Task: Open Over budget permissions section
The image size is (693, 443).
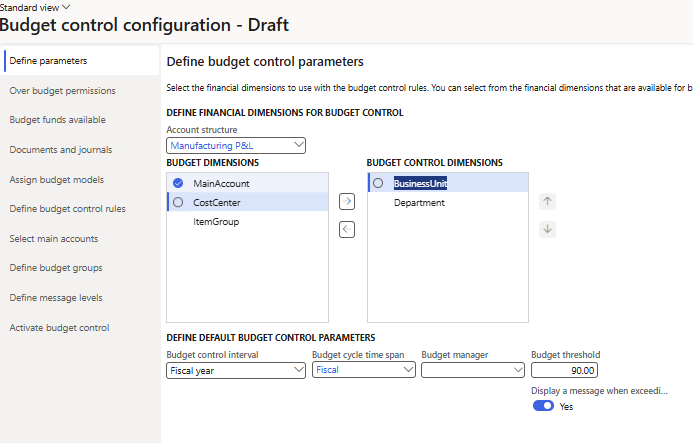Action: point(62,90)
